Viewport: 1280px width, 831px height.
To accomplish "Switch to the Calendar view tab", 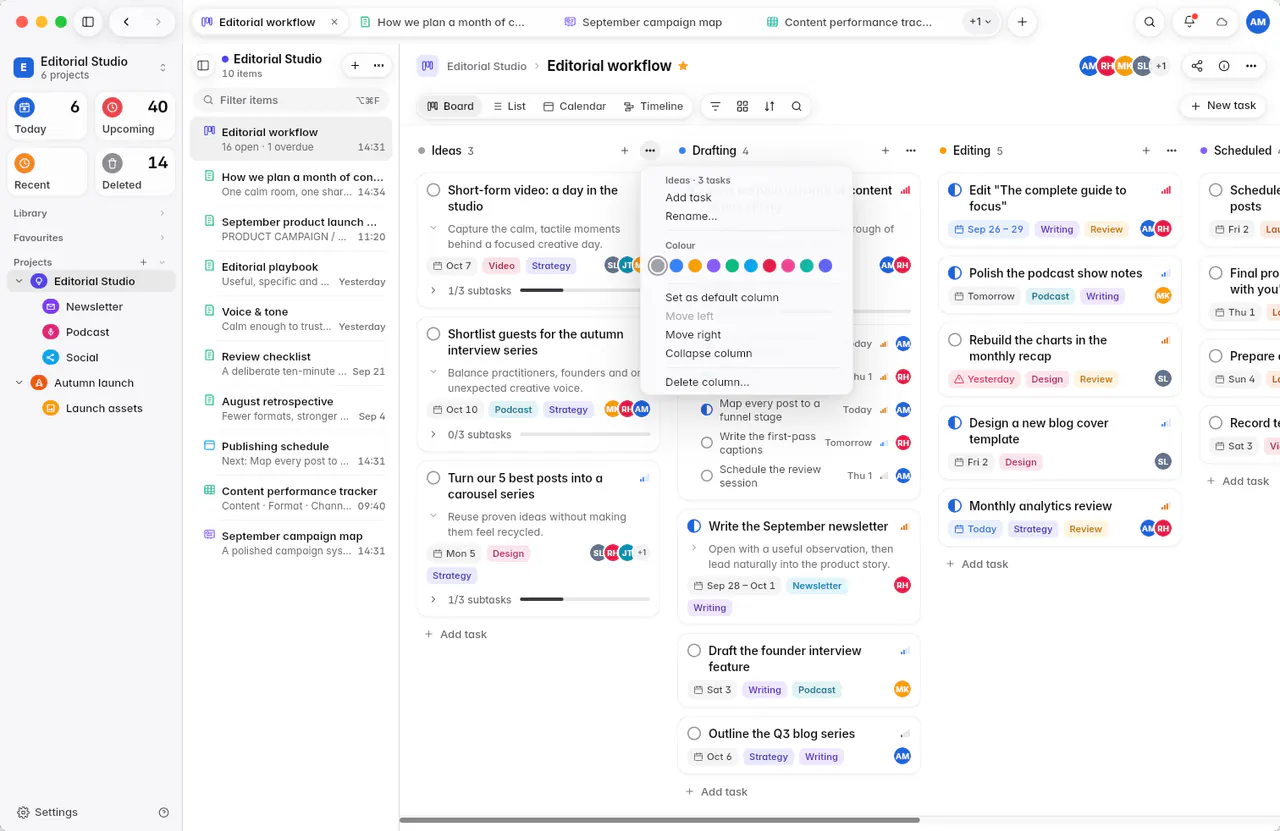I will [x=574, y=106].
